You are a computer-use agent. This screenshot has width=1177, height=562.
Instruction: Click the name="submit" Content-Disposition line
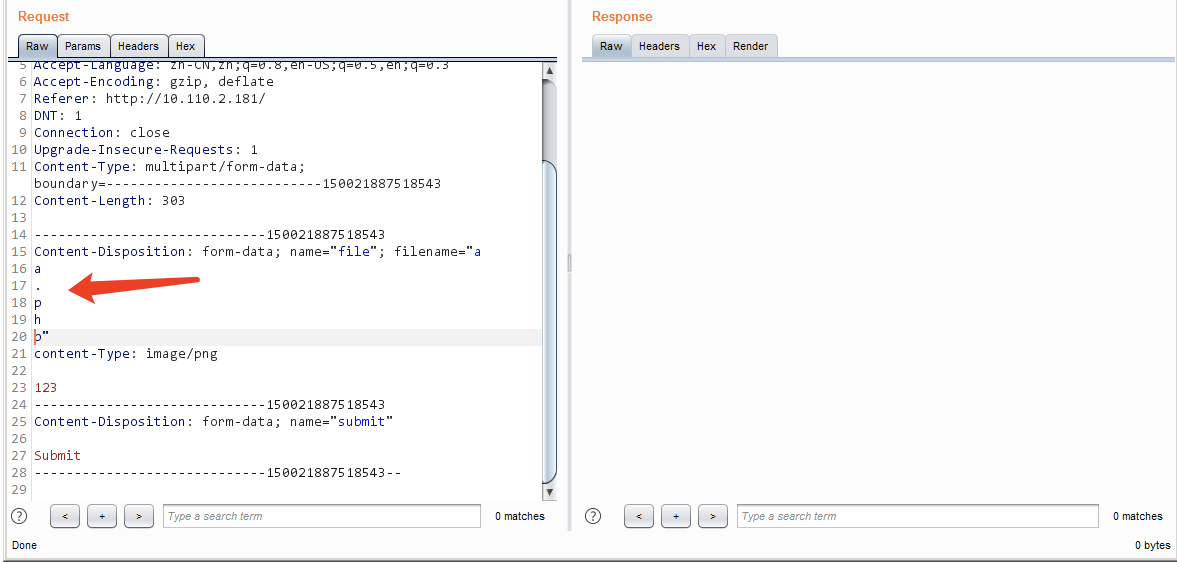click(213, 421)
